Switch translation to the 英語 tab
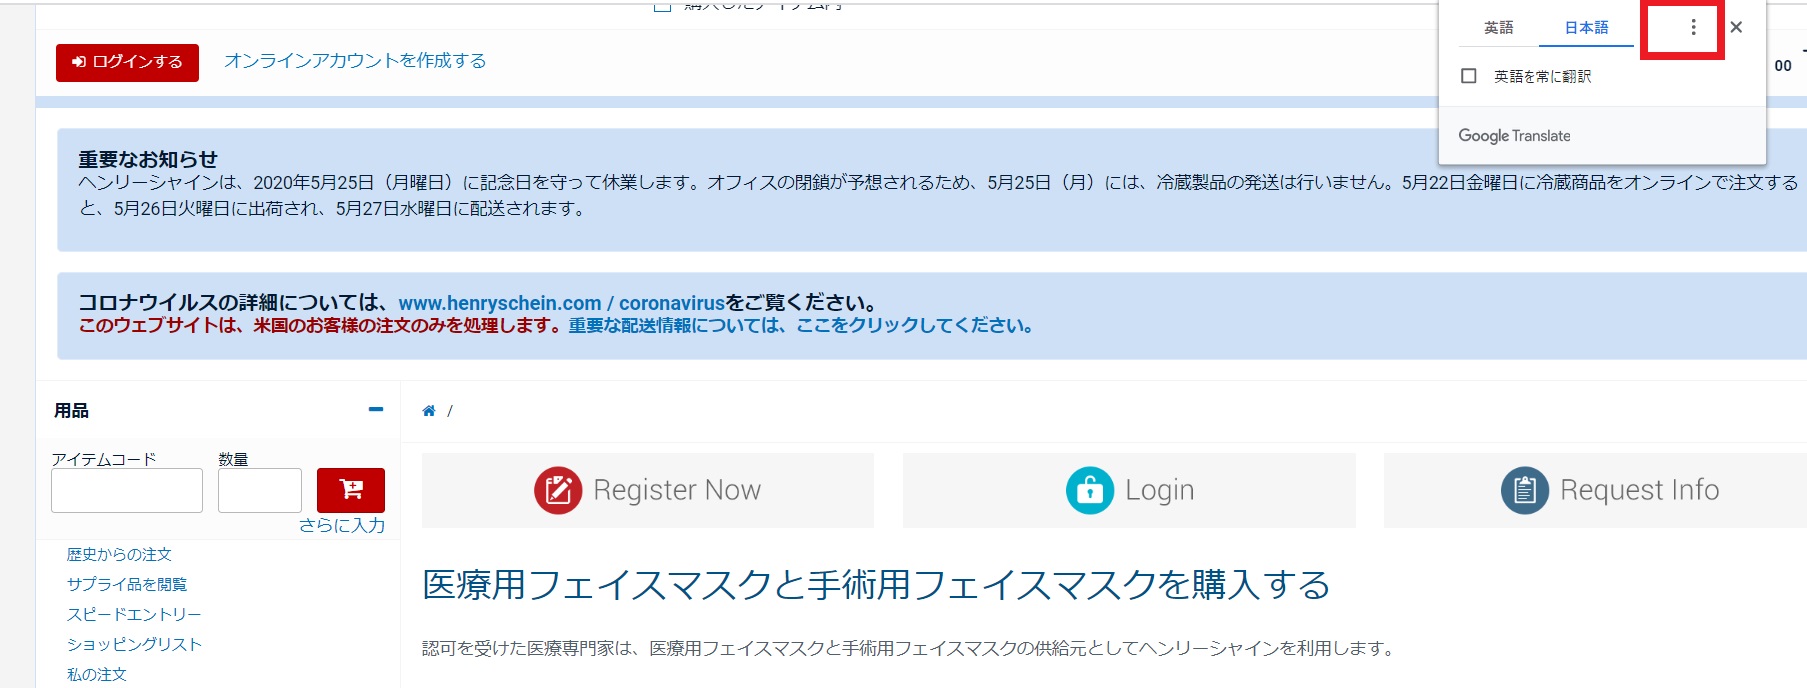Screen dimensions: 1807x688 pyautogui.click(x=1498, y=28)
